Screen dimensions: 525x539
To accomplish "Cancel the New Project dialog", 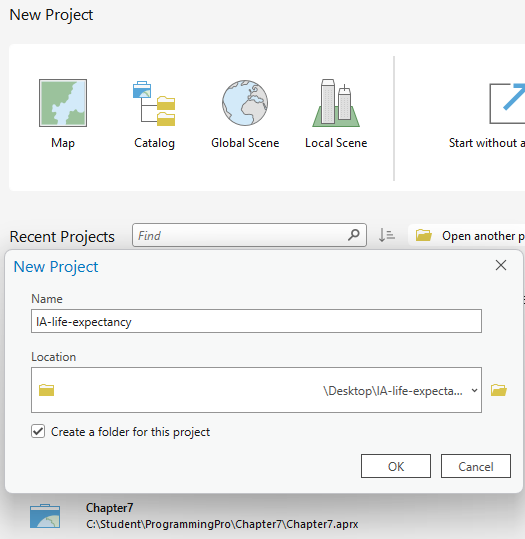I will coord(476,466).
